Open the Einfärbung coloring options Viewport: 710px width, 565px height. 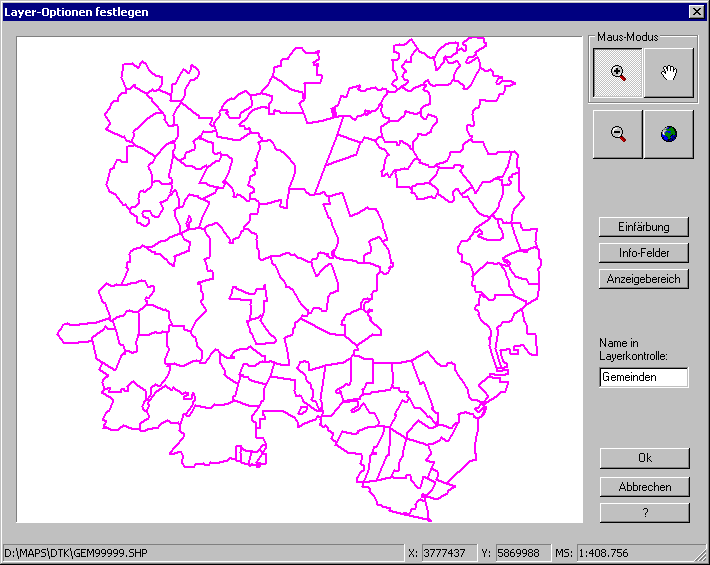(x=644, y=227)
